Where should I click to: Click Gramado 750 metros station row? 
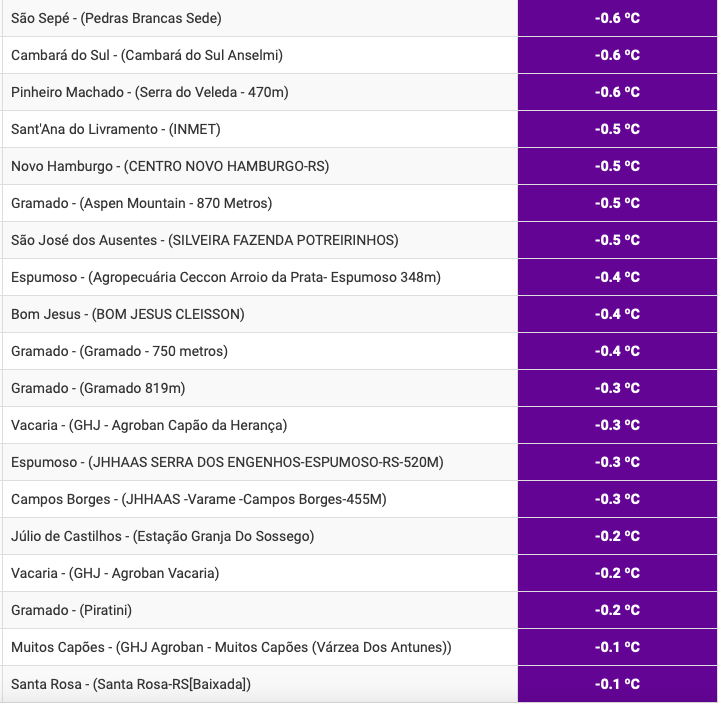[359, 351]
